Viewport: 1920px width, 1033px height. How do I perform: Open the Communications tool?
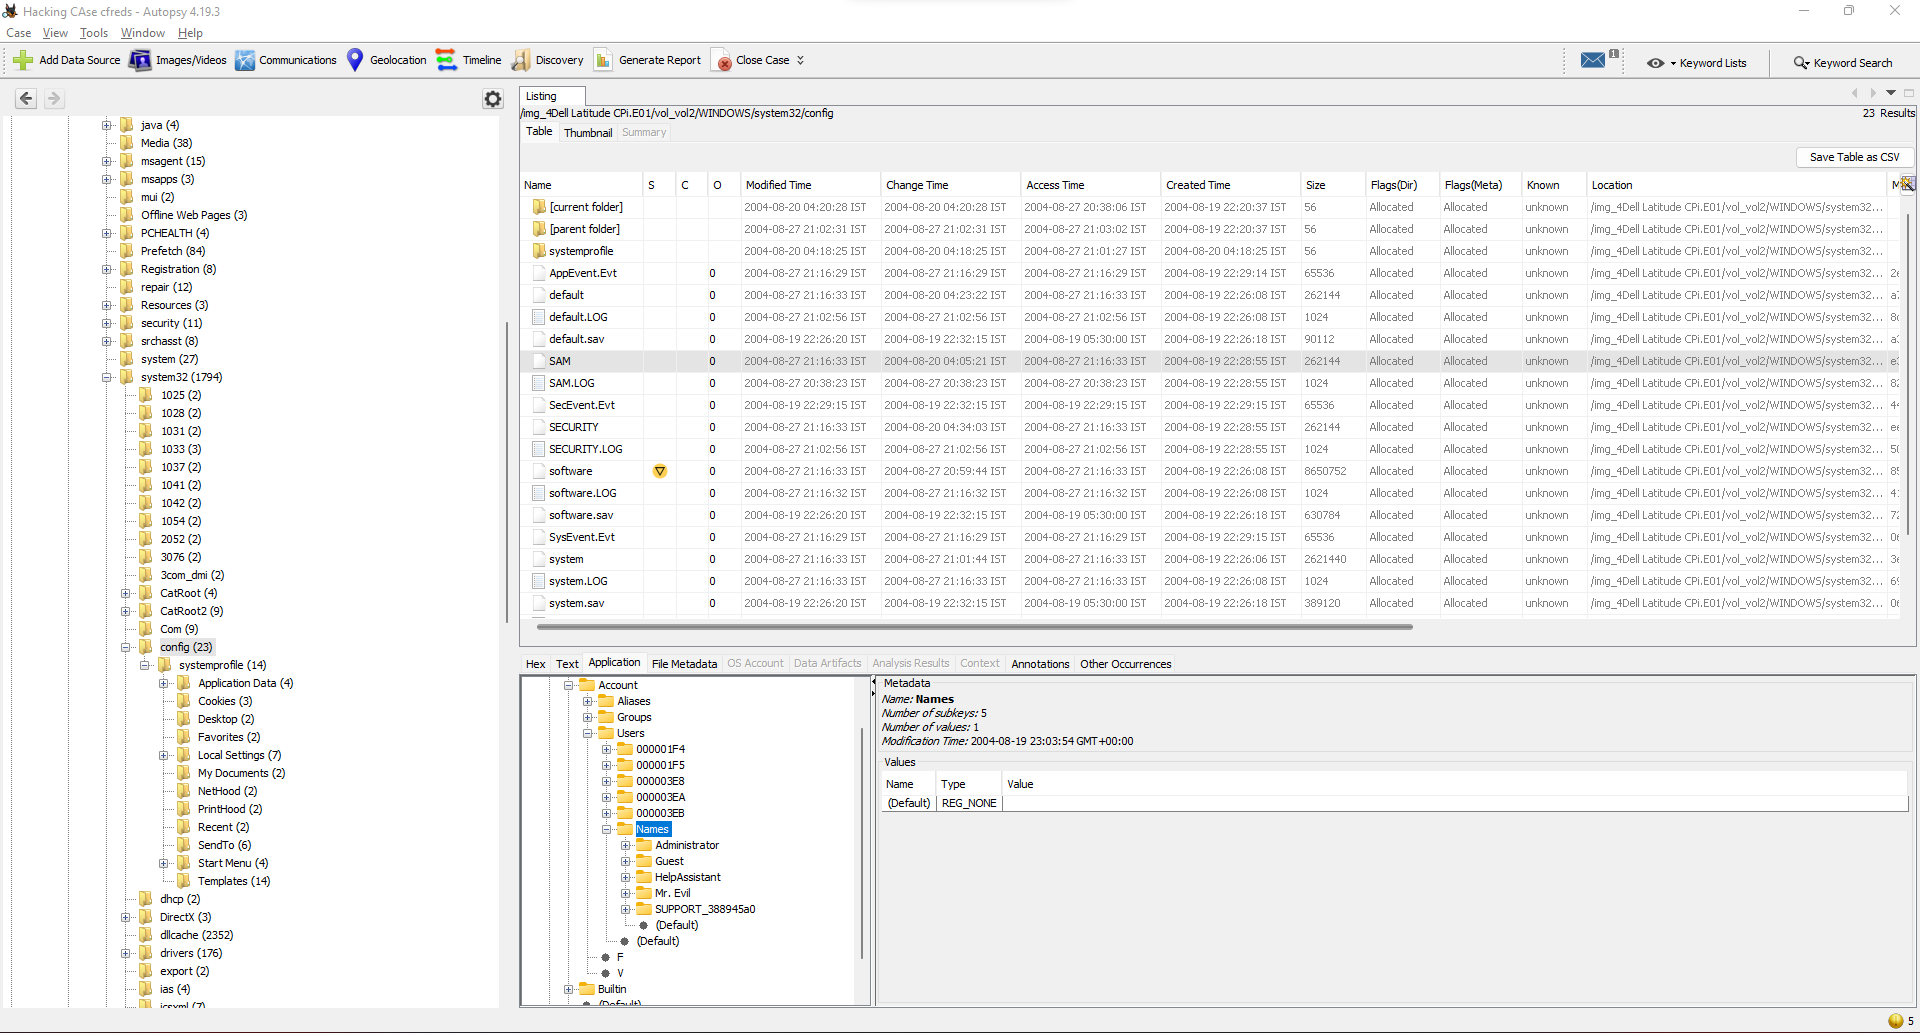(286, 60)
